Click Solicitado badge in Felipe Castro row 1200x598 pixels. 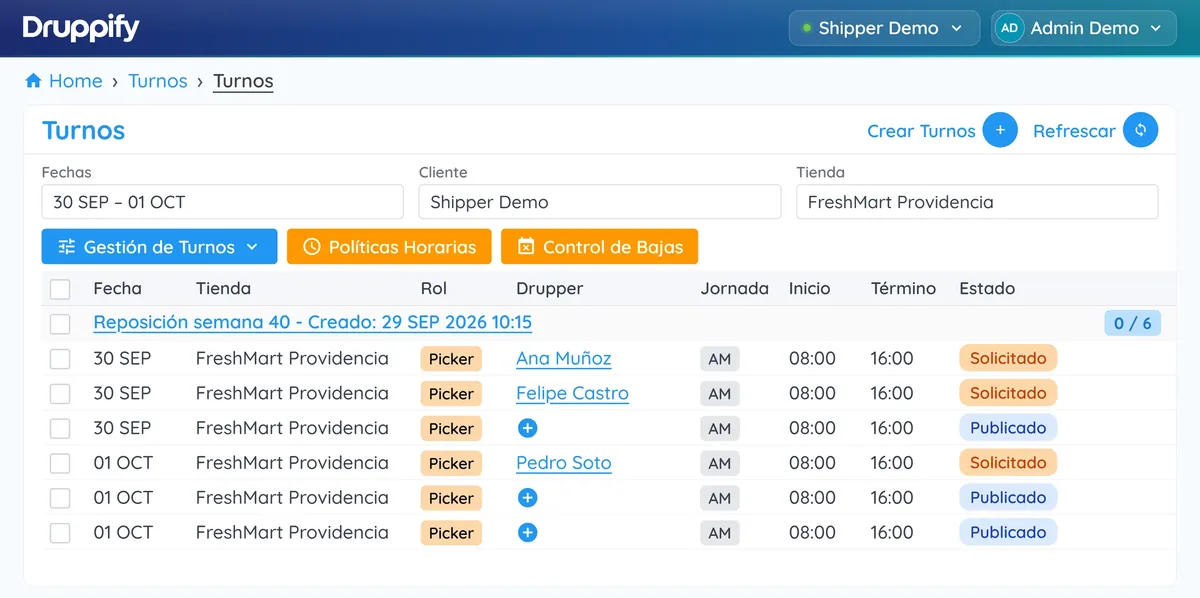[x=1008, y=393]
